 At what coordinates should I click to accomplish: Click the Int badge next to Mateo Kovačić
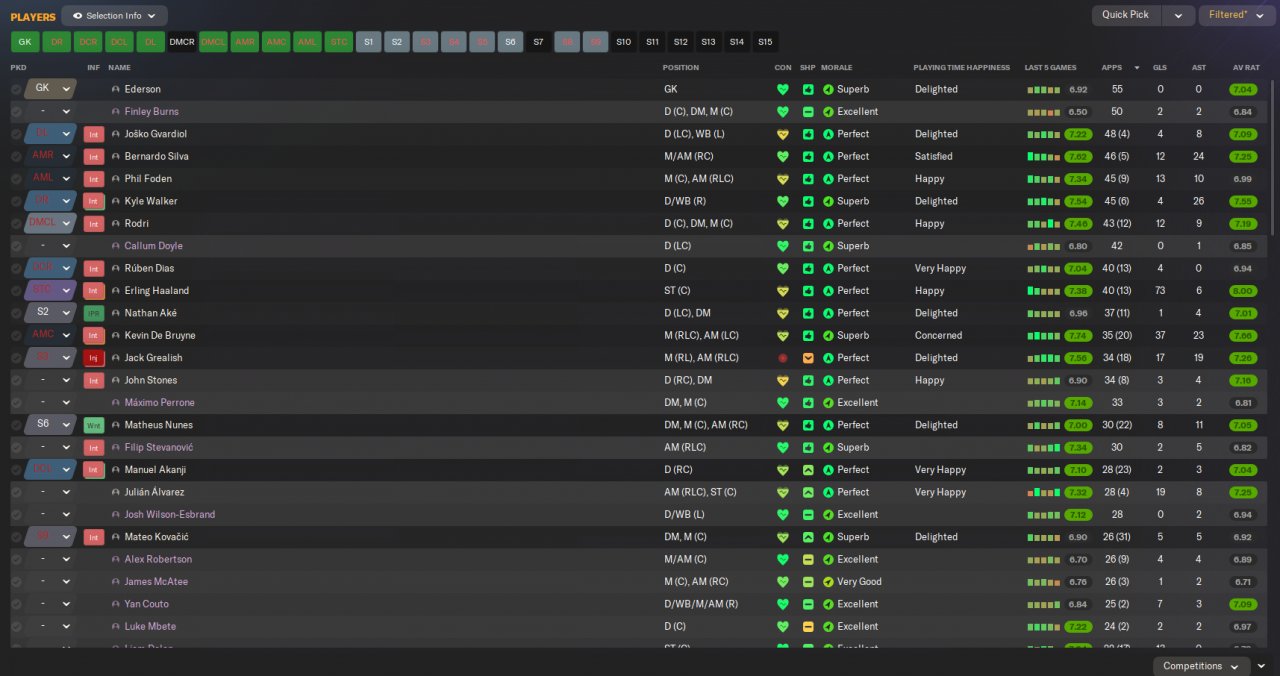point(94,537)
